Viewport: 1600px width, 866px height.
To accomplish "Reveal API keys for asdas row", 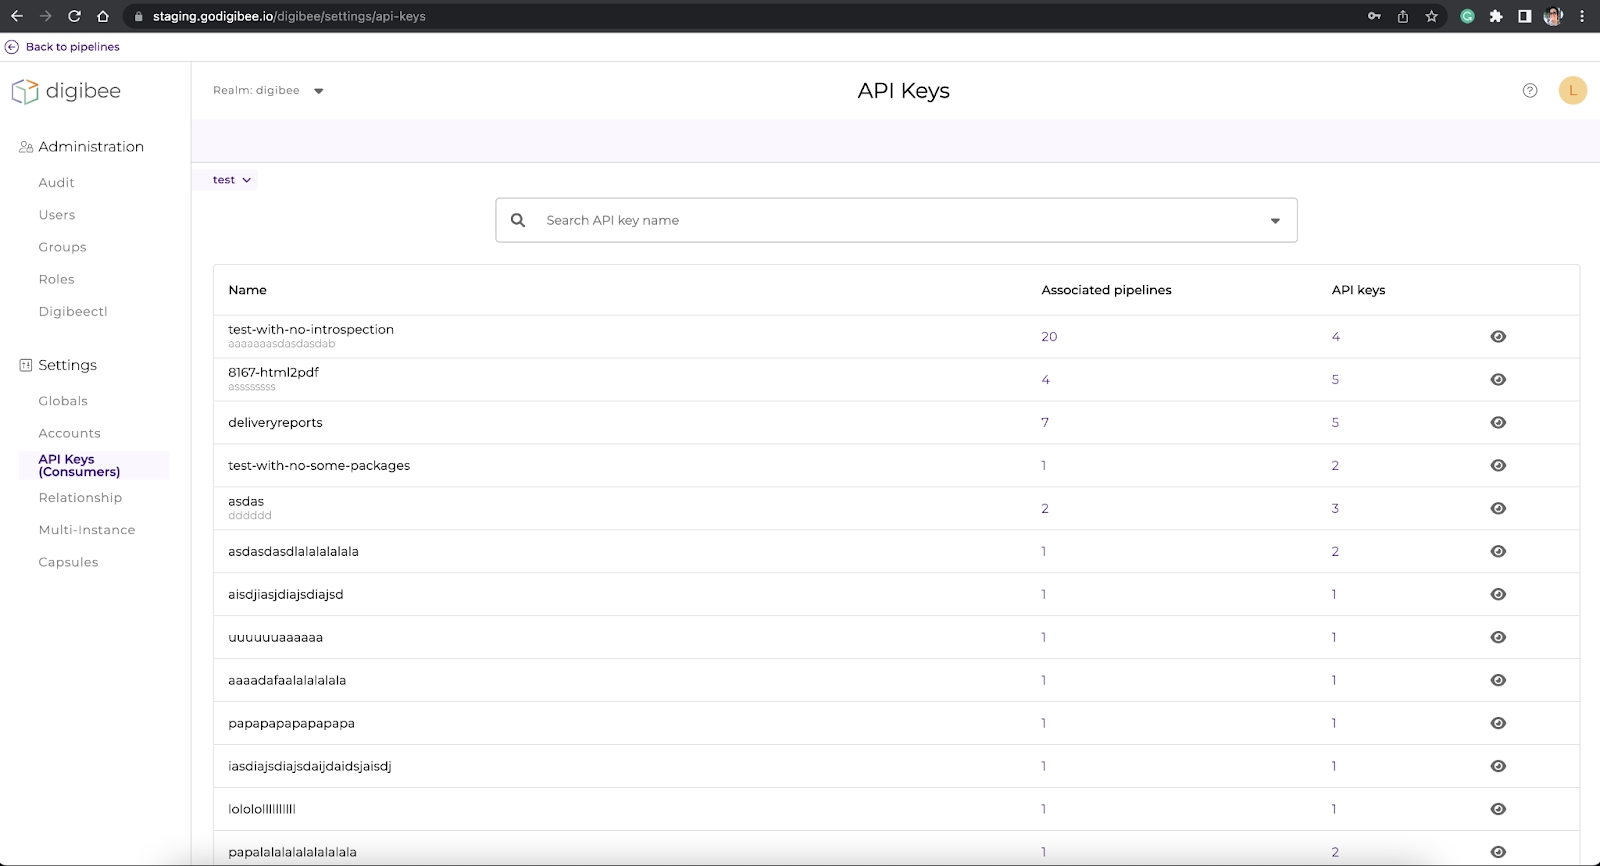I will point(1497,509).
